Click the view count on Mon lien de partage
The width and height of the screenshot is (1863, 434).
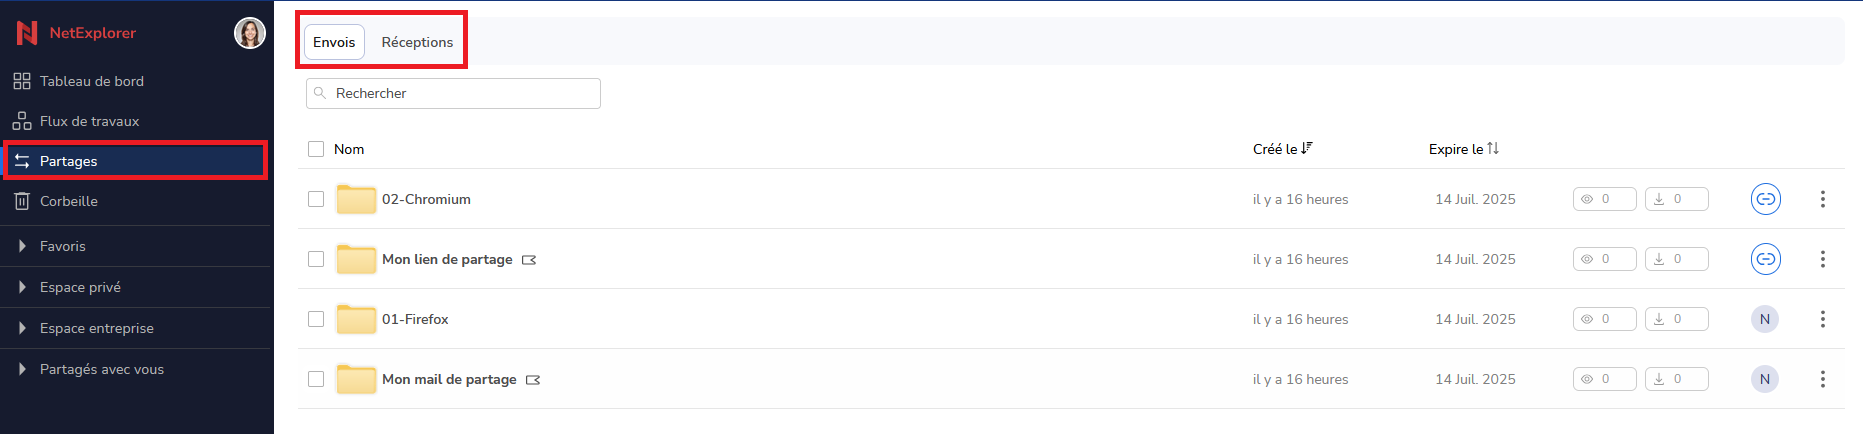(1604, 259)
